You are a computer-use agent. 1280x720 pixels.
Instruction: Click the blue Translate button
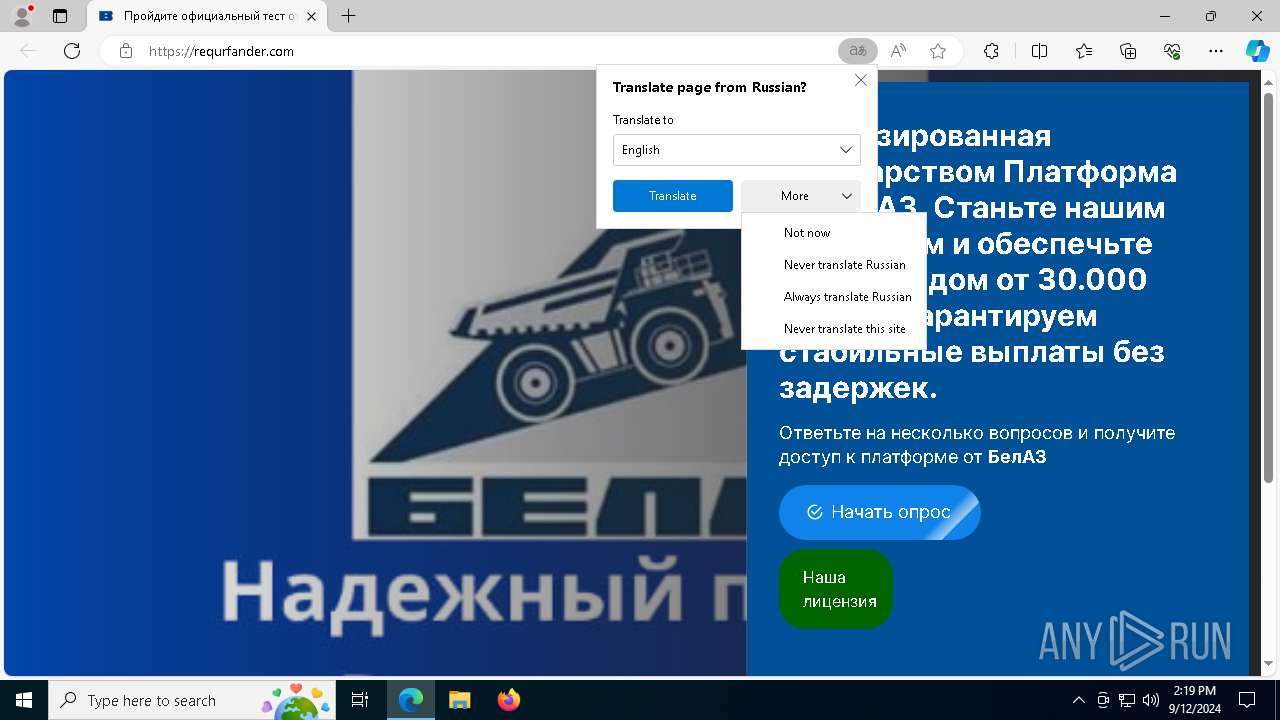point(673,196)
